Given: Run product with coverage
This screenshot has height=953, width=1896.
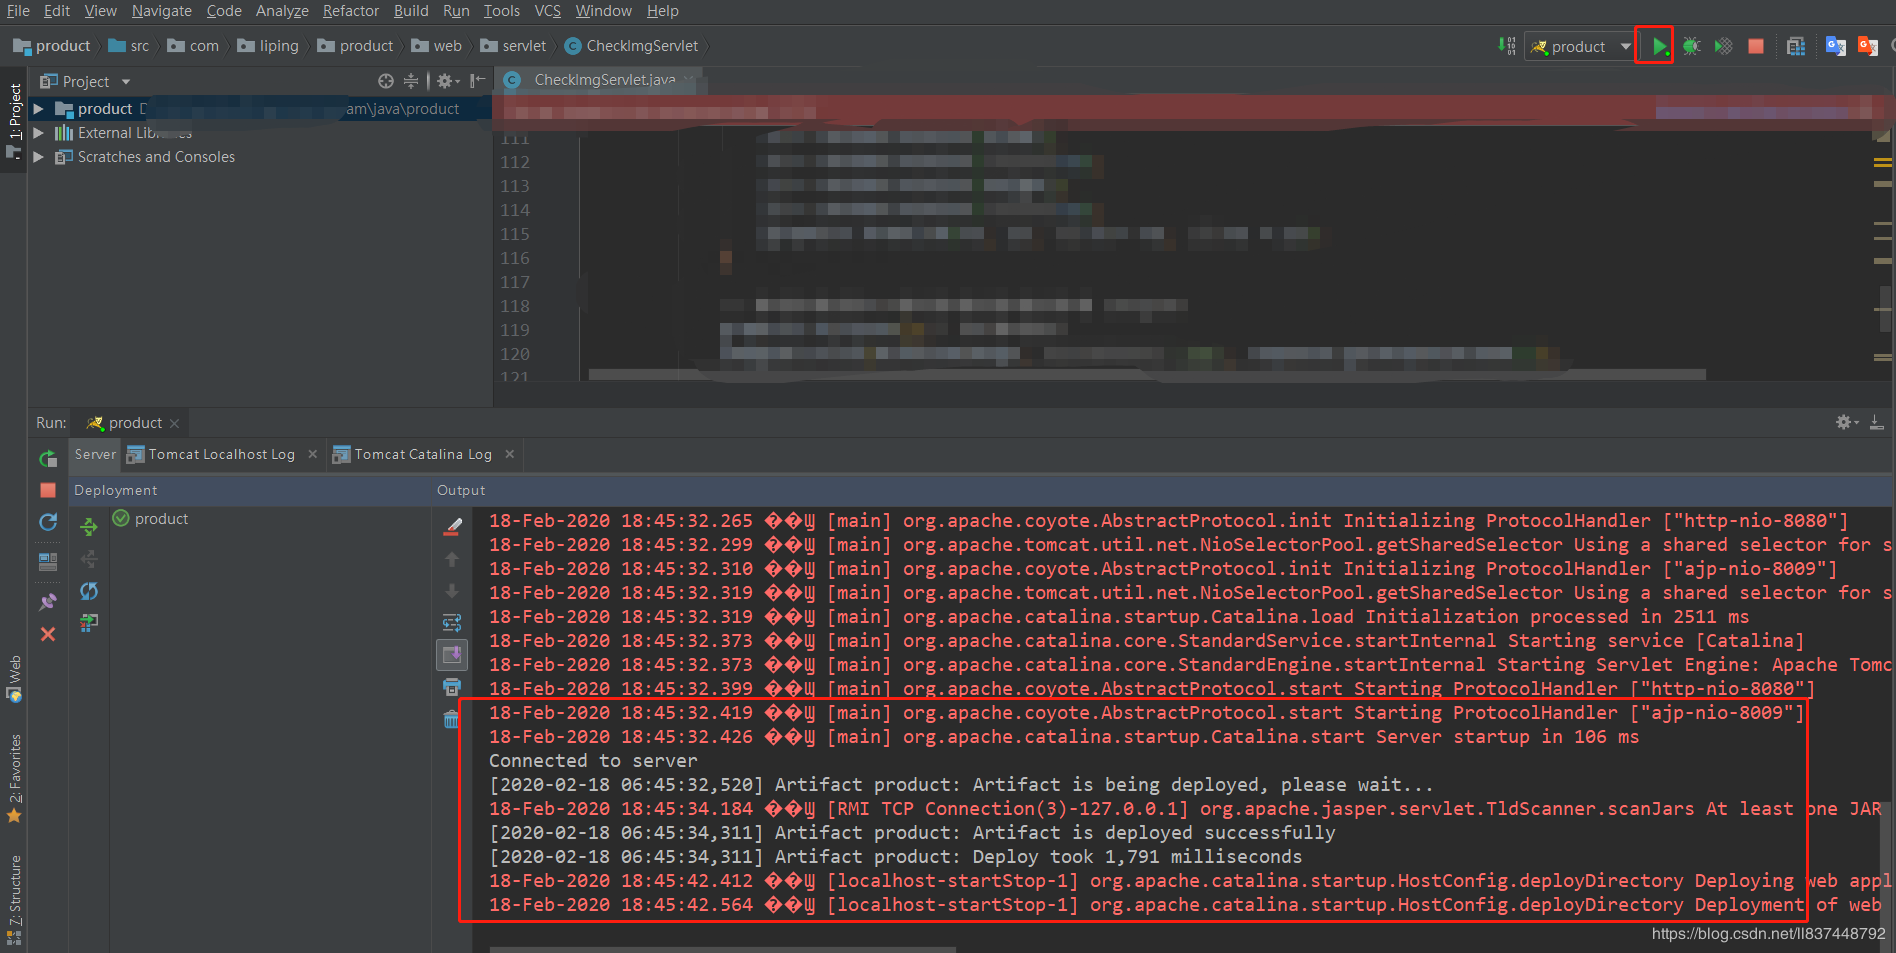Looking at the screenshot, I should (1723, 46).
